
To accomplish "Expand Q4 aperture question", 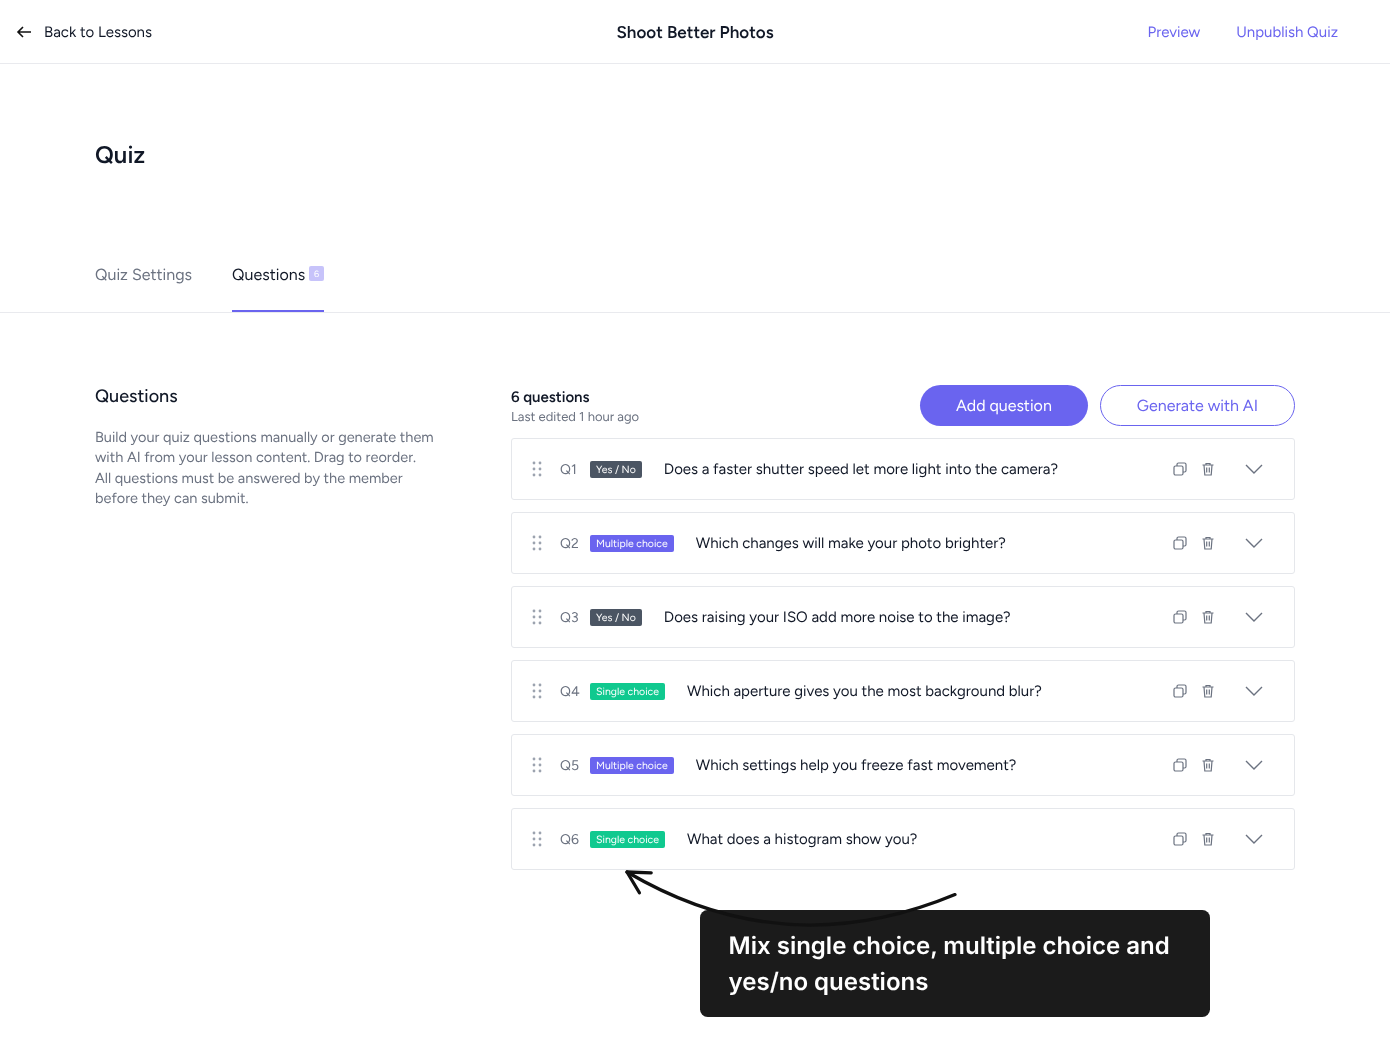I will (x=1254, y=691).
